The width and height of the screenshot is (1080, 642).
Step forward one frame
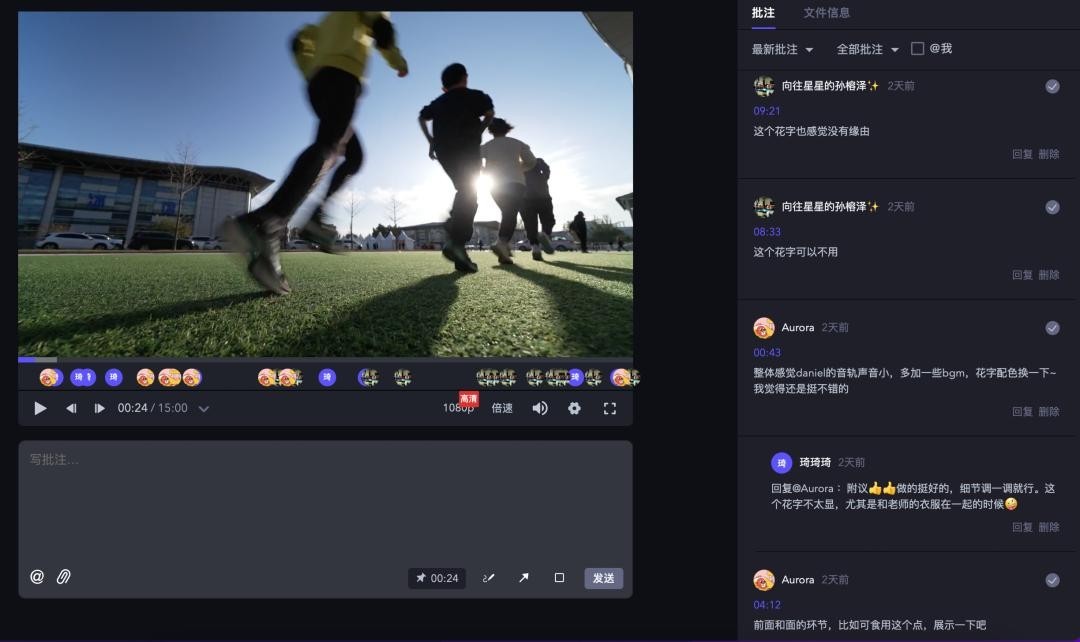coord(99,408)
